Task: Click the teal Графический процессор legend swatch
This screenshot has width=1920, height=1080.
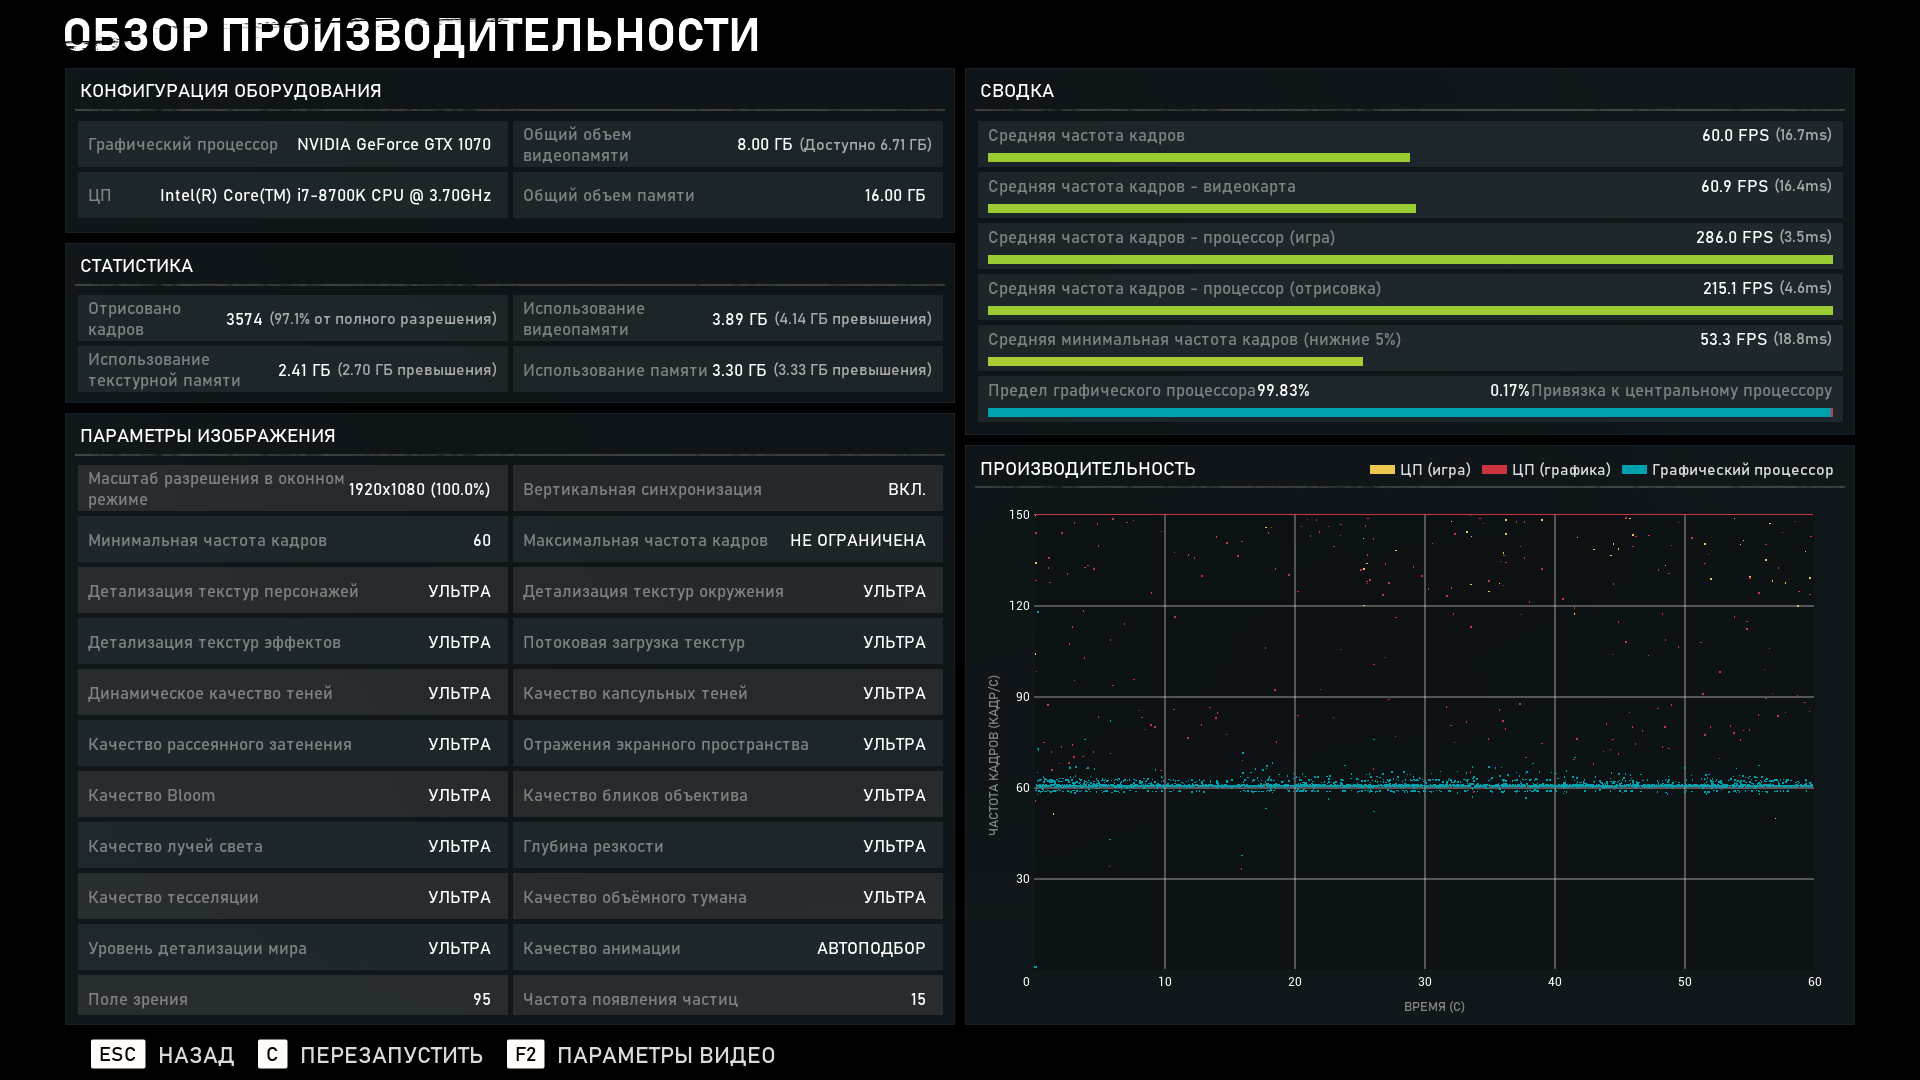Action: click(1634, 470)
